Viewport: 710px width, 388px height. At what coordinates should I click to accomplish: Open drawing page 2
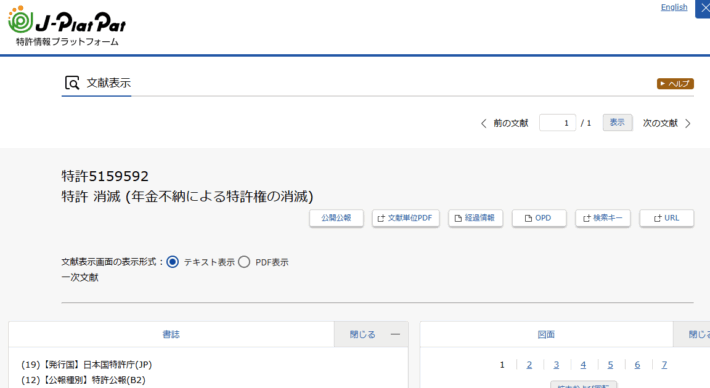[529, 365]
